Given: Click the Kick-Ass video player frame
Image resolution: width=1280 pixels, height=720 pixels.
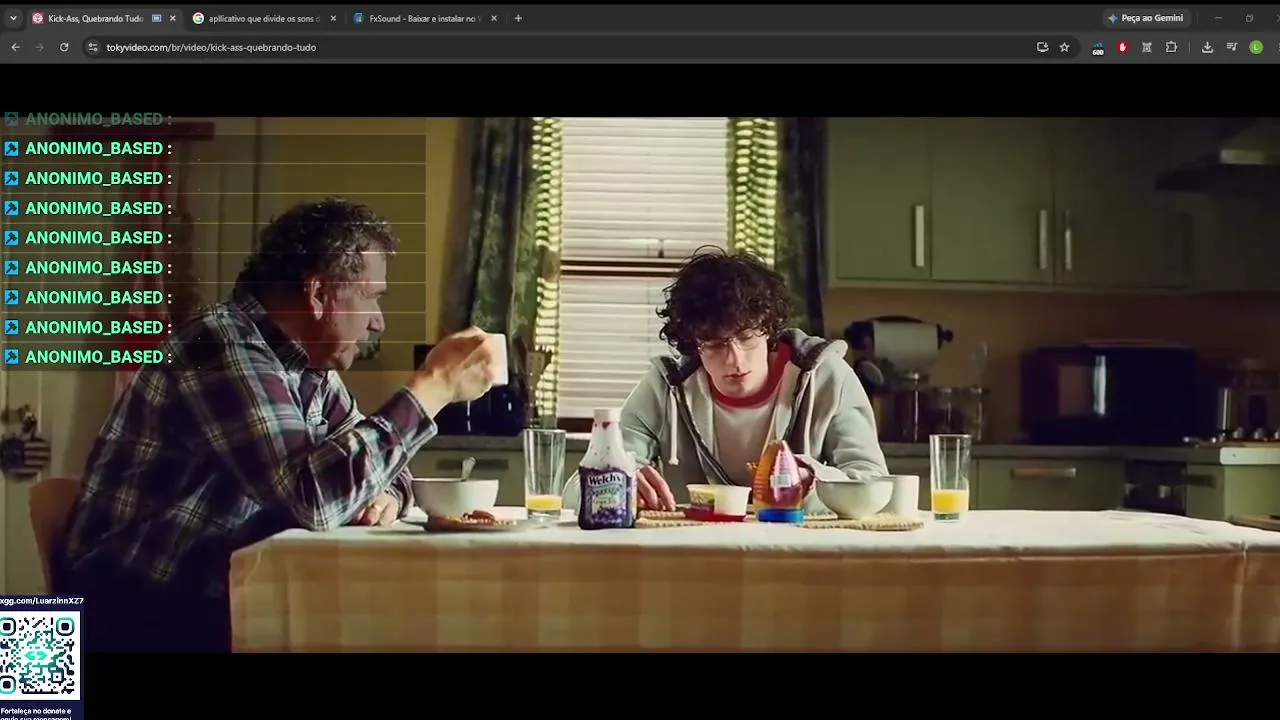Looking at the screenshot, I should pyautogui.click(x=640, y=385).
